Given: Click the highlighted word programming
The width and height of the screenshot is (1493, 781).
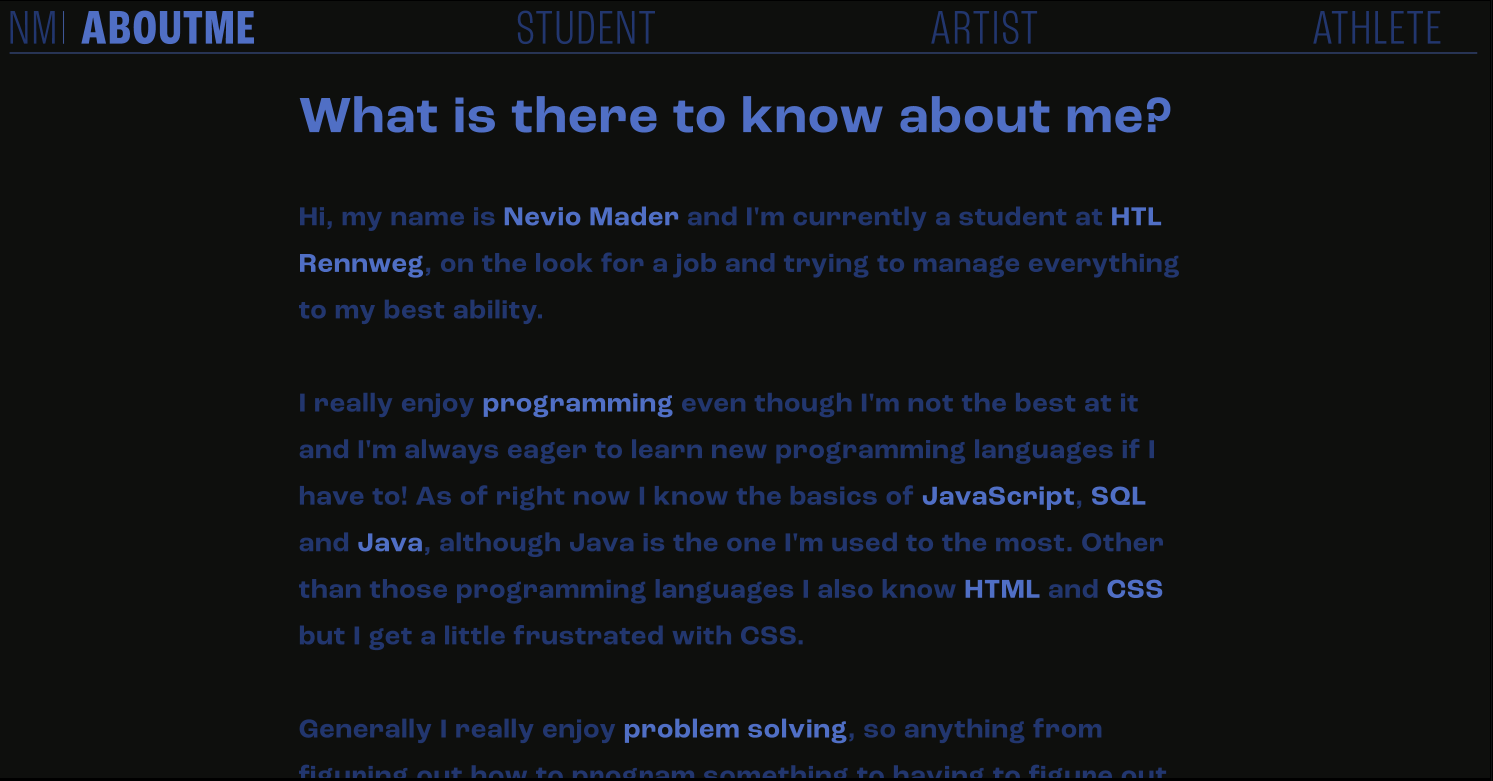Looking at the screenshot, I should (577, 404).
